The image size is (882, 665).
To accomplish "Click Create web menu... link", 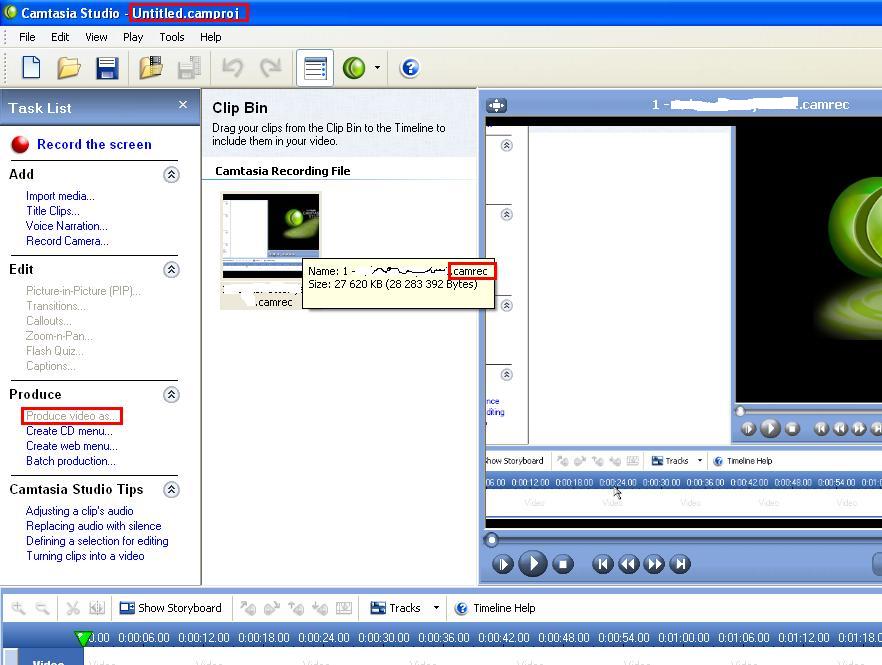I will 71,446.
